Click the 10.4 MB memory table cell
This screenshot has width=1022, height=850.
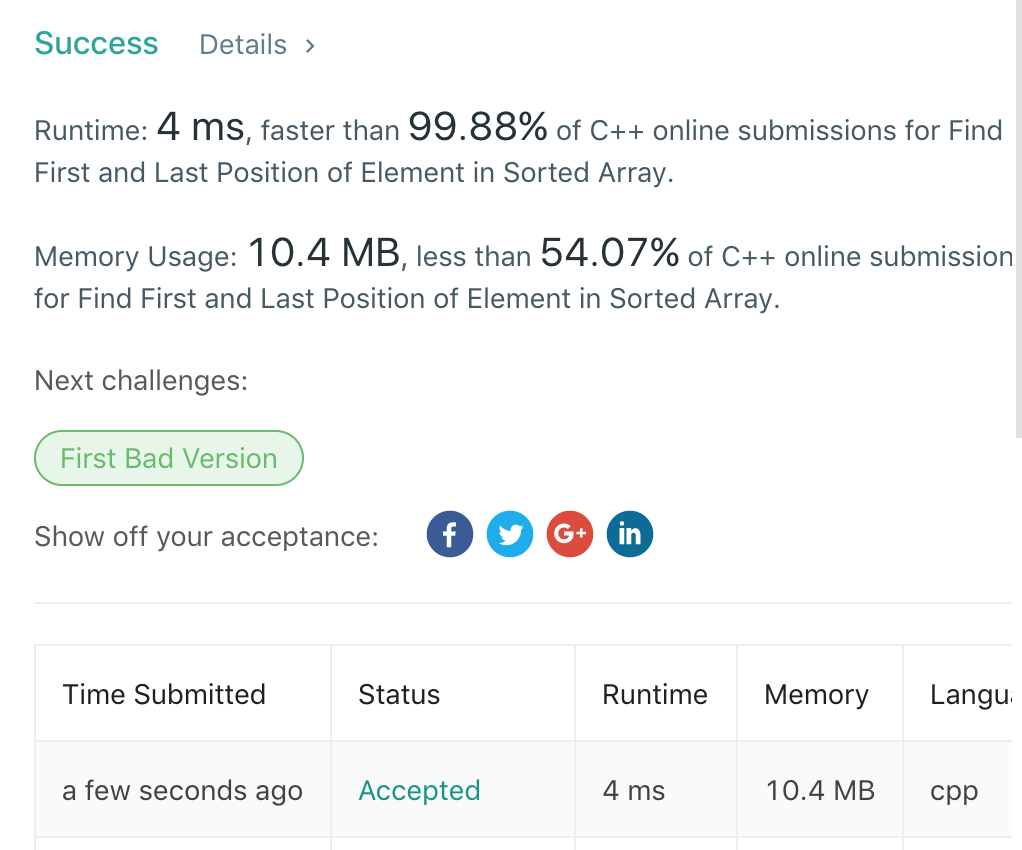coord(820,791)
